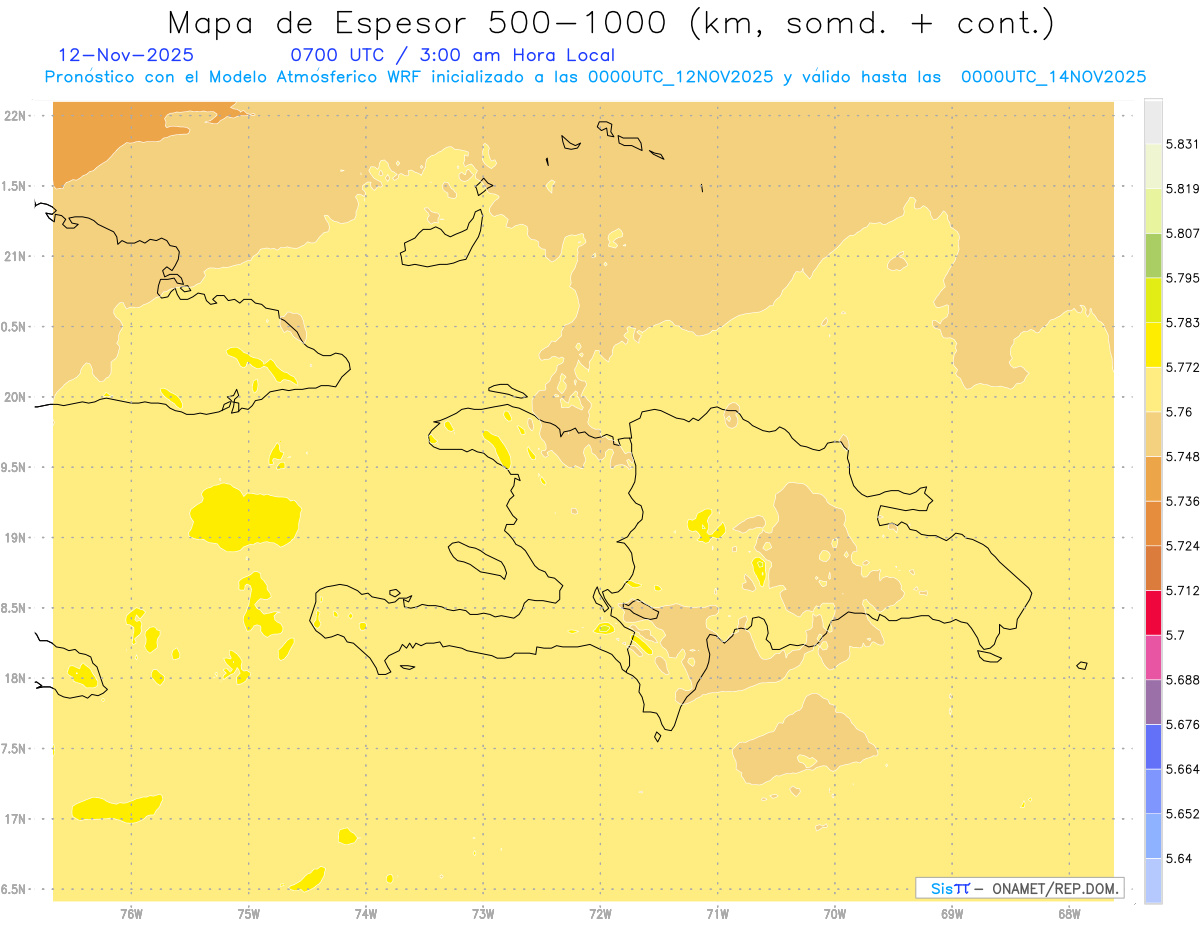
Task: Click the '5.772' color bar label
Action: 1182,367
